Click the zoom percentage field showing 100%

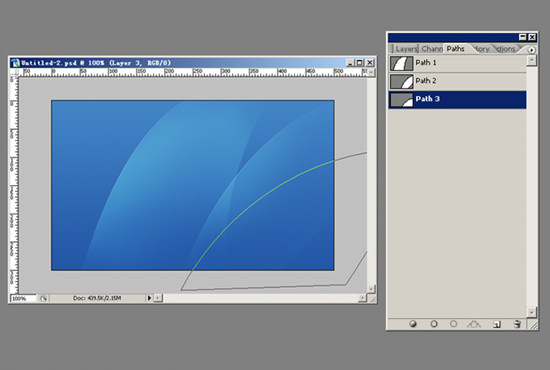pos(23,298)
